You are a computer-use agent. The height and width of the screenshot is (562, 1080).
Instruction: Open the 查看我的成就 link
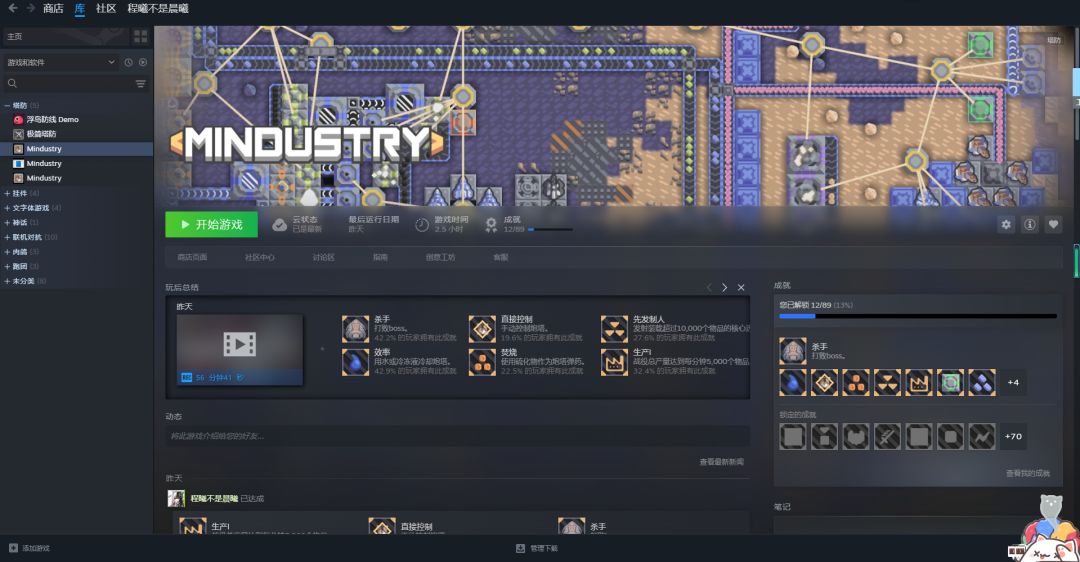pyautogui.click(x=1028, y=473)
